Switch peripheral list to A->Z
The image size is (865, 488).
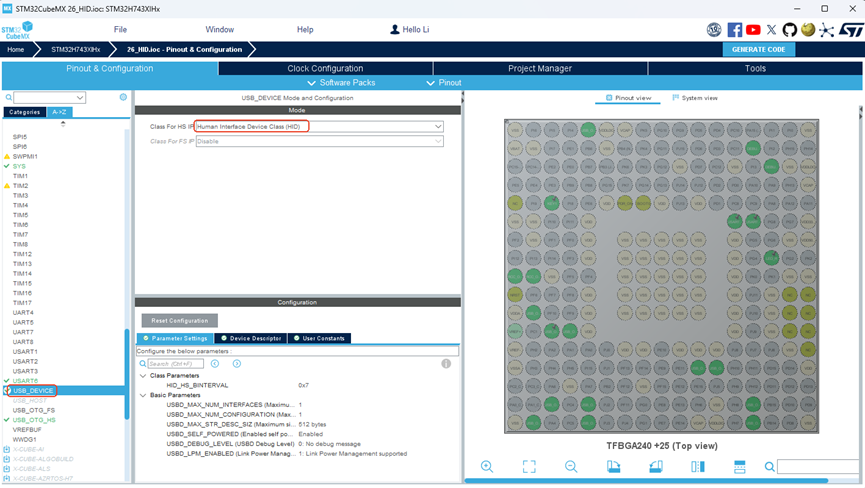point(59,112)
